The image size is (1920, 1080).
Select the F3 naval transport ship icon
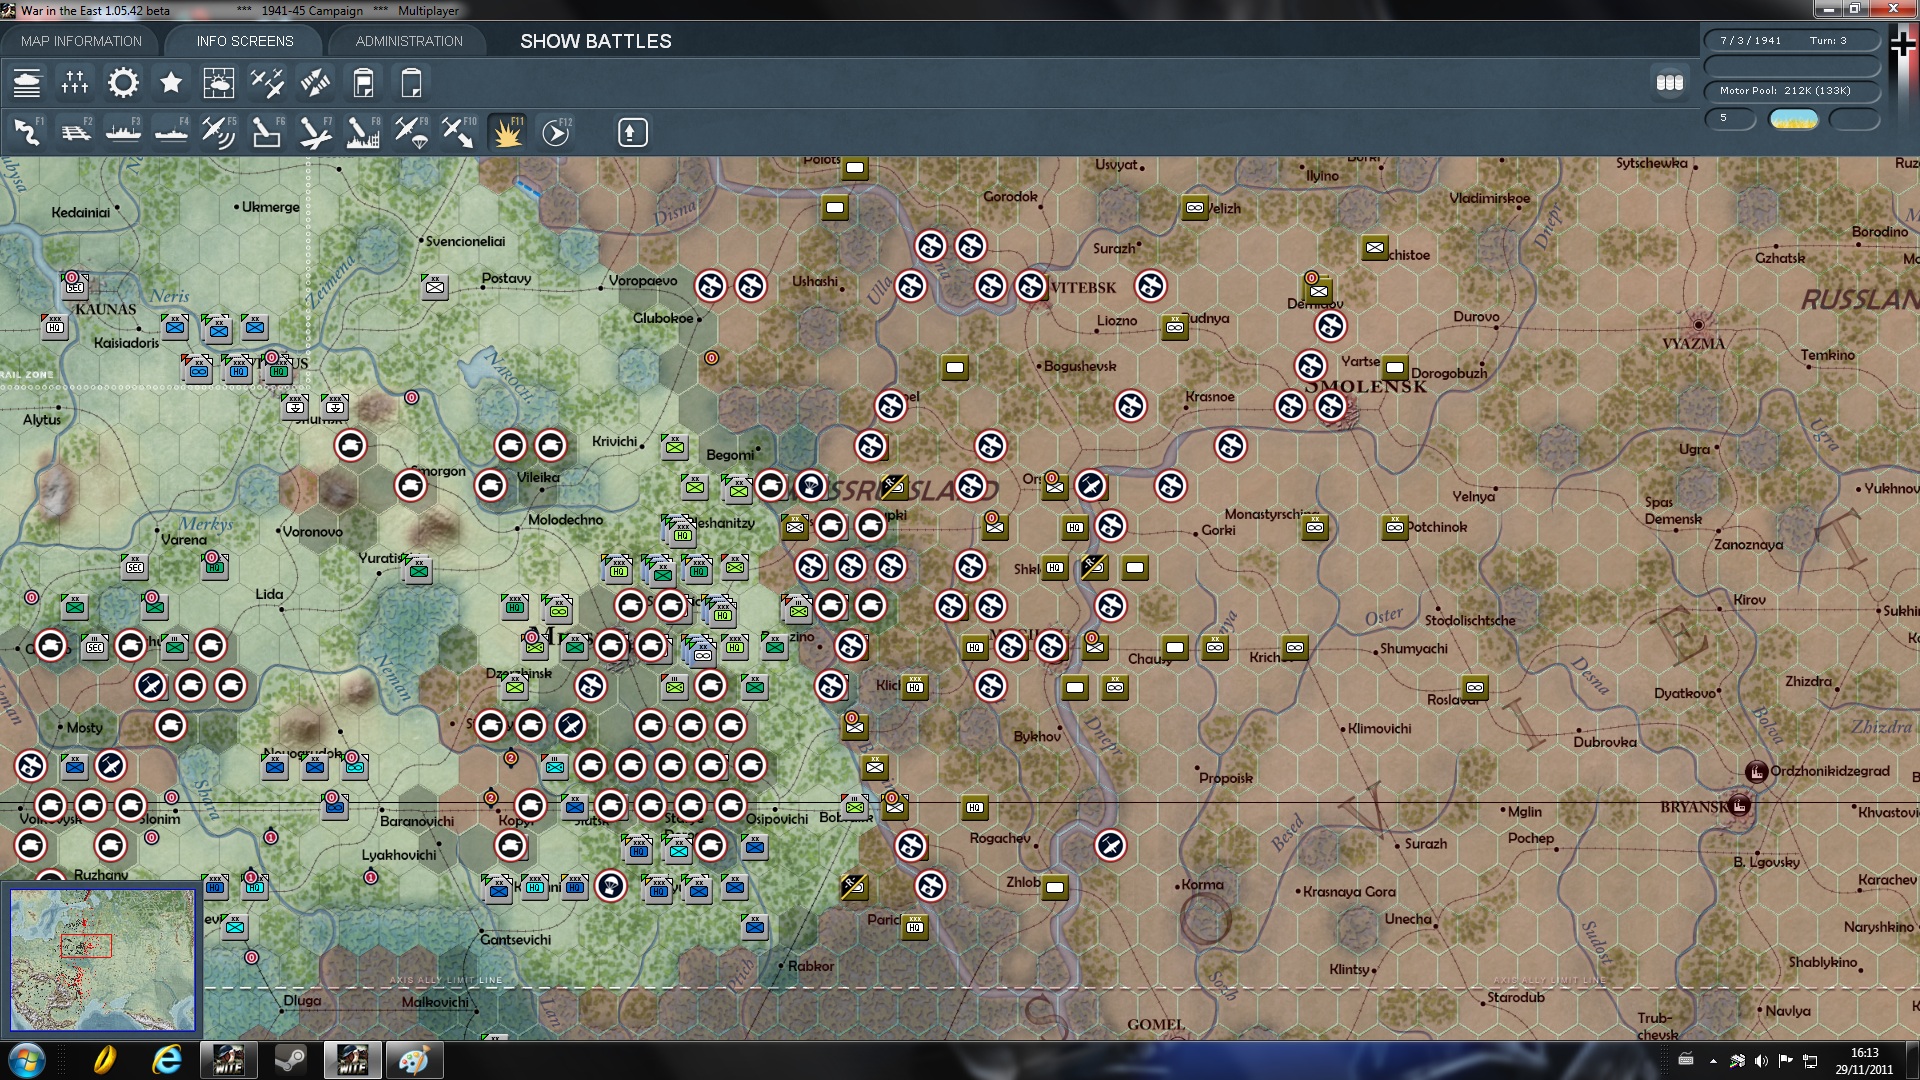click(x=123, y=132)
